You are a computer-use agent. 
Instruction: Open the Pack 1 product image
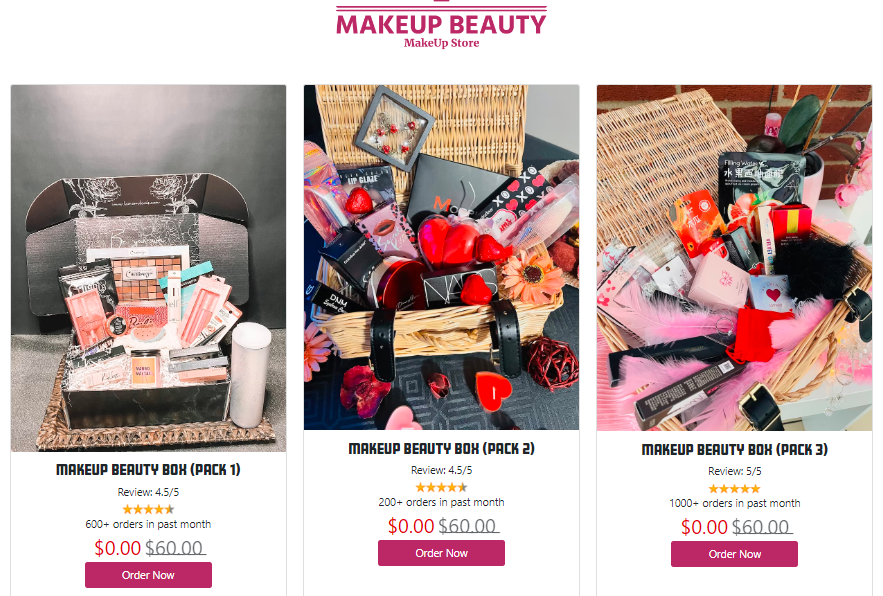[x=148, y=268]
